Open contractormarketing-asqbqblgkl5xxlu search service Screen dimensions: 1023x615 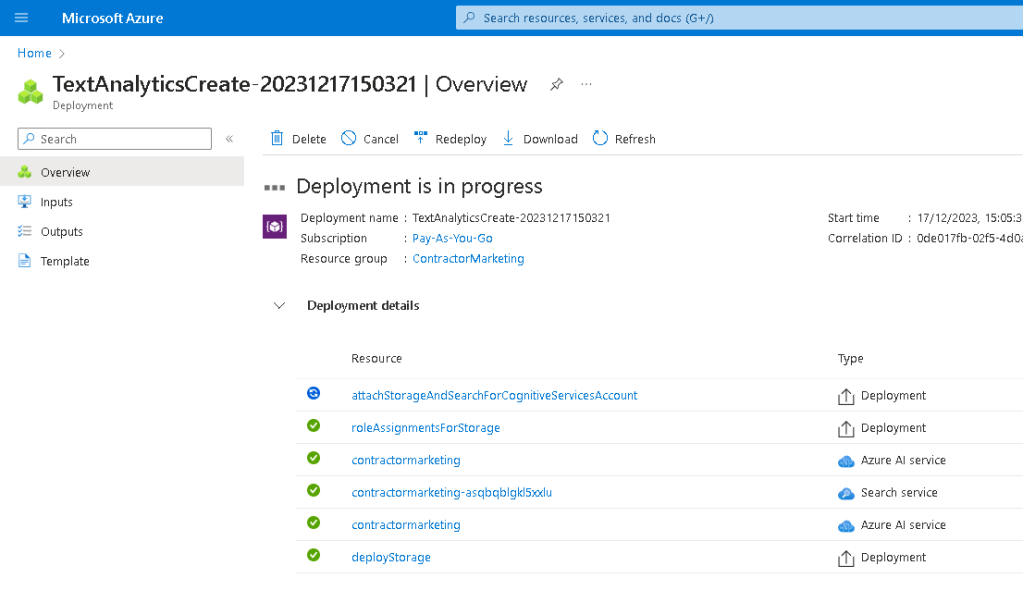pyautogui.click(x=451, y=492)
